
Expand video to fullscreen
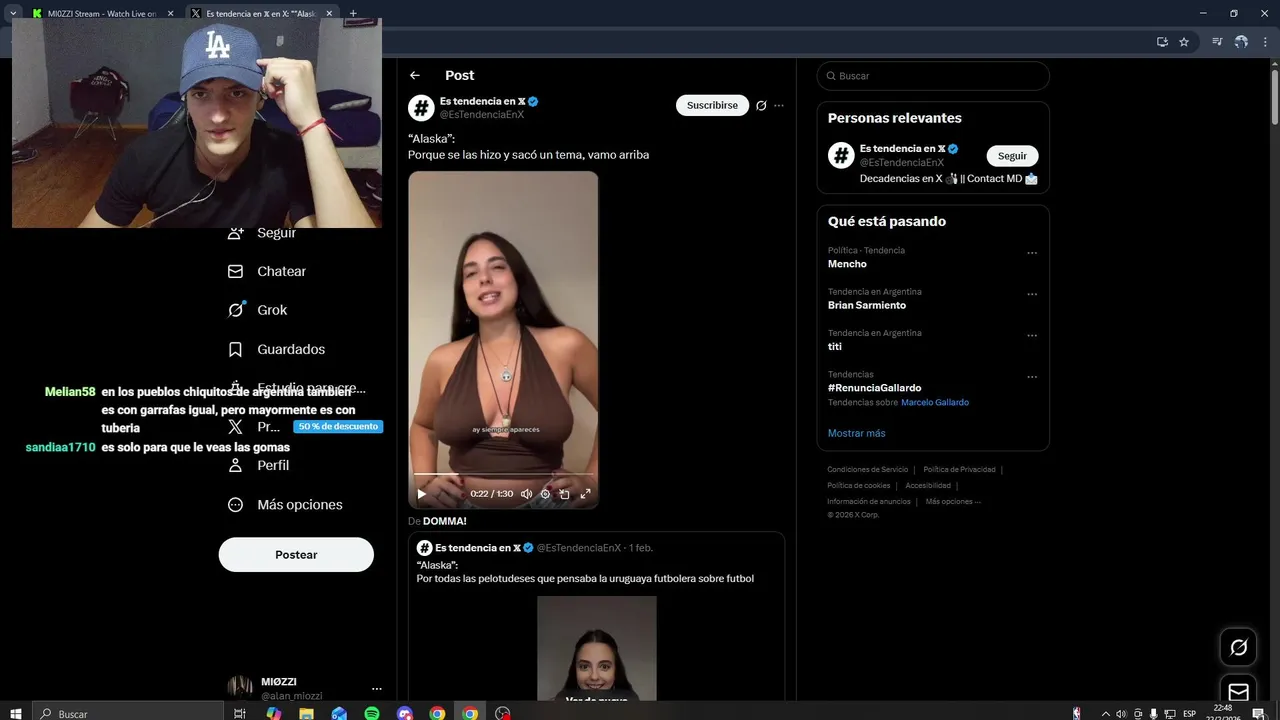pos(586,494)
